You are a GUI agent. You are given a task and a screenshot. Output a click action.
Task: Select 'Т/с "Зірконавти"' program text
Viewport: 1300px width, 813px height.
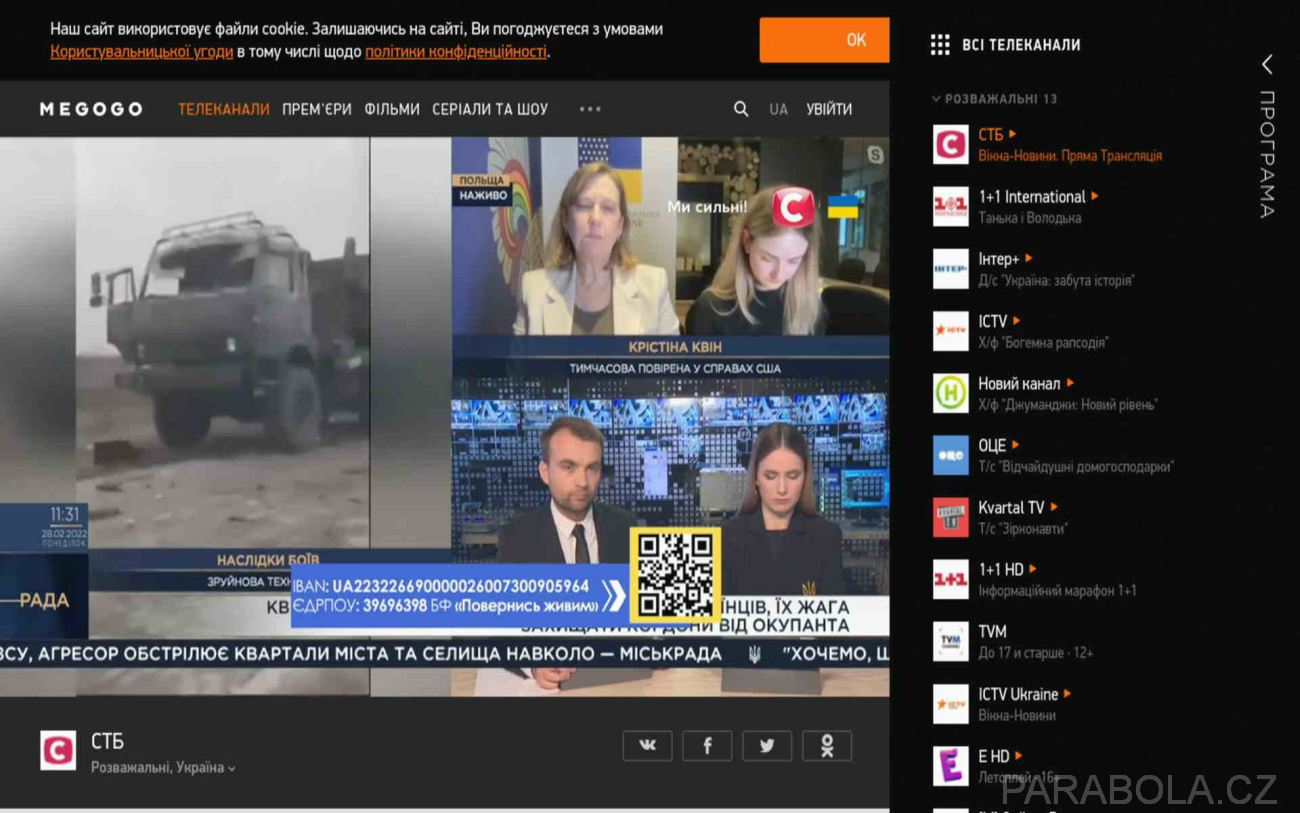click(x=1023, y=529)
